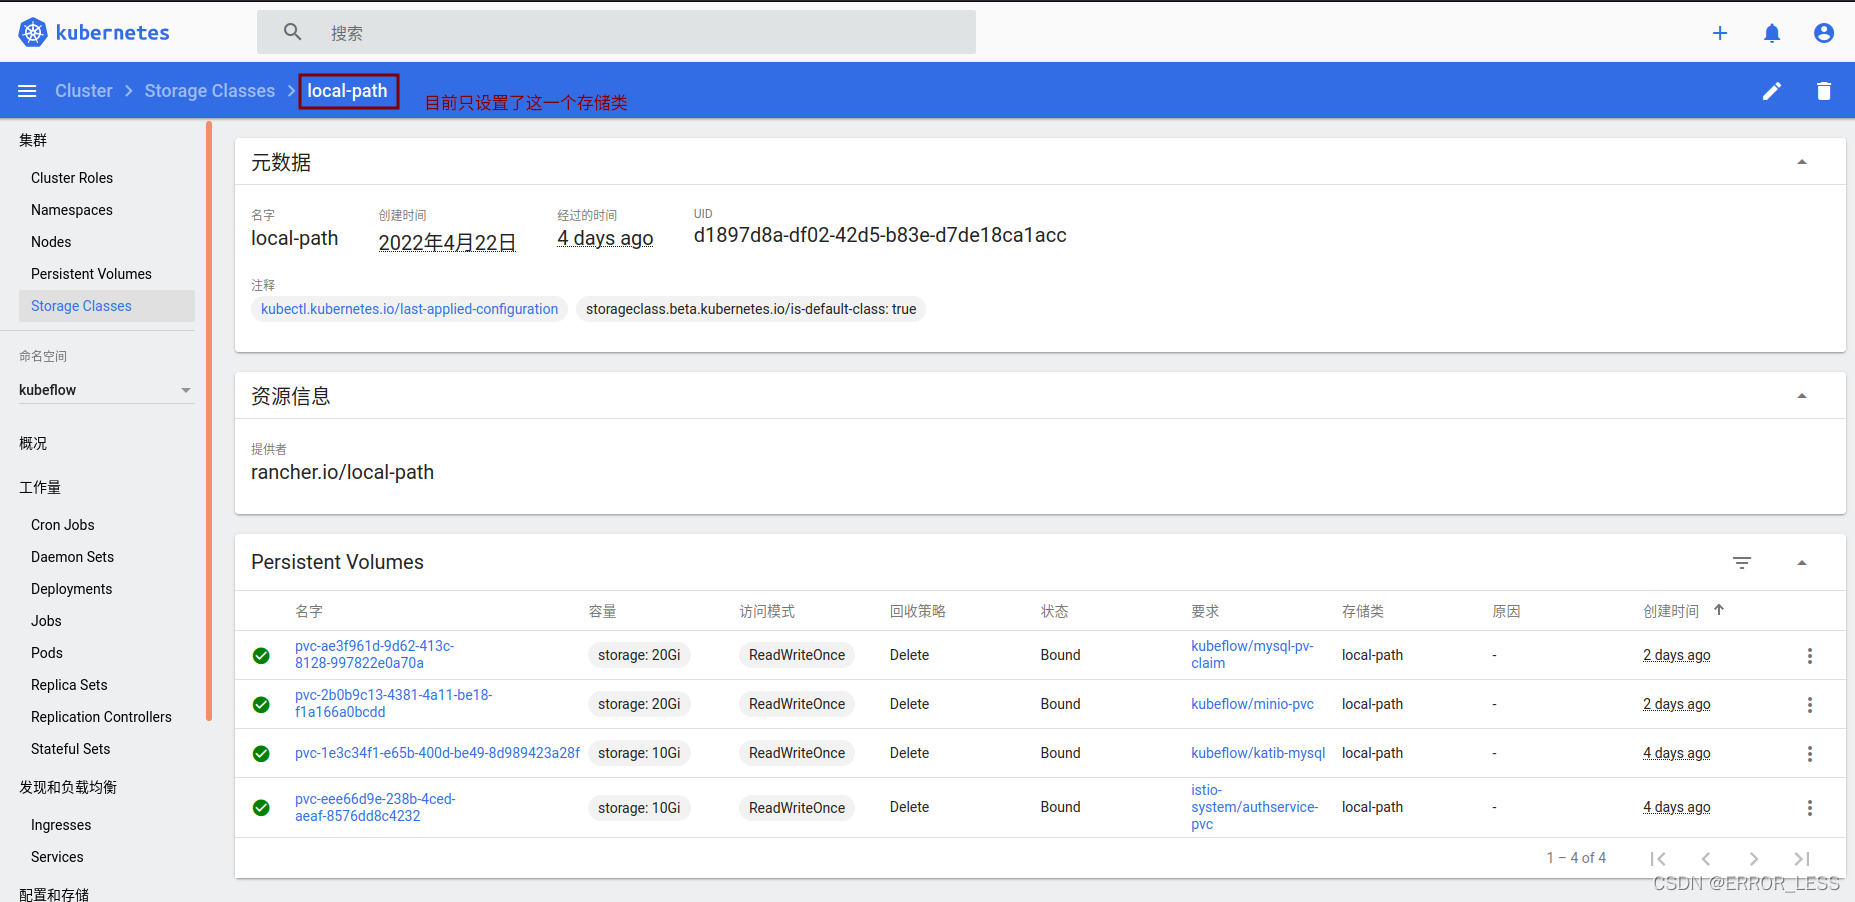
Task: Click the UID value d1897d8a-df02
Action: (x=880, y=235)
